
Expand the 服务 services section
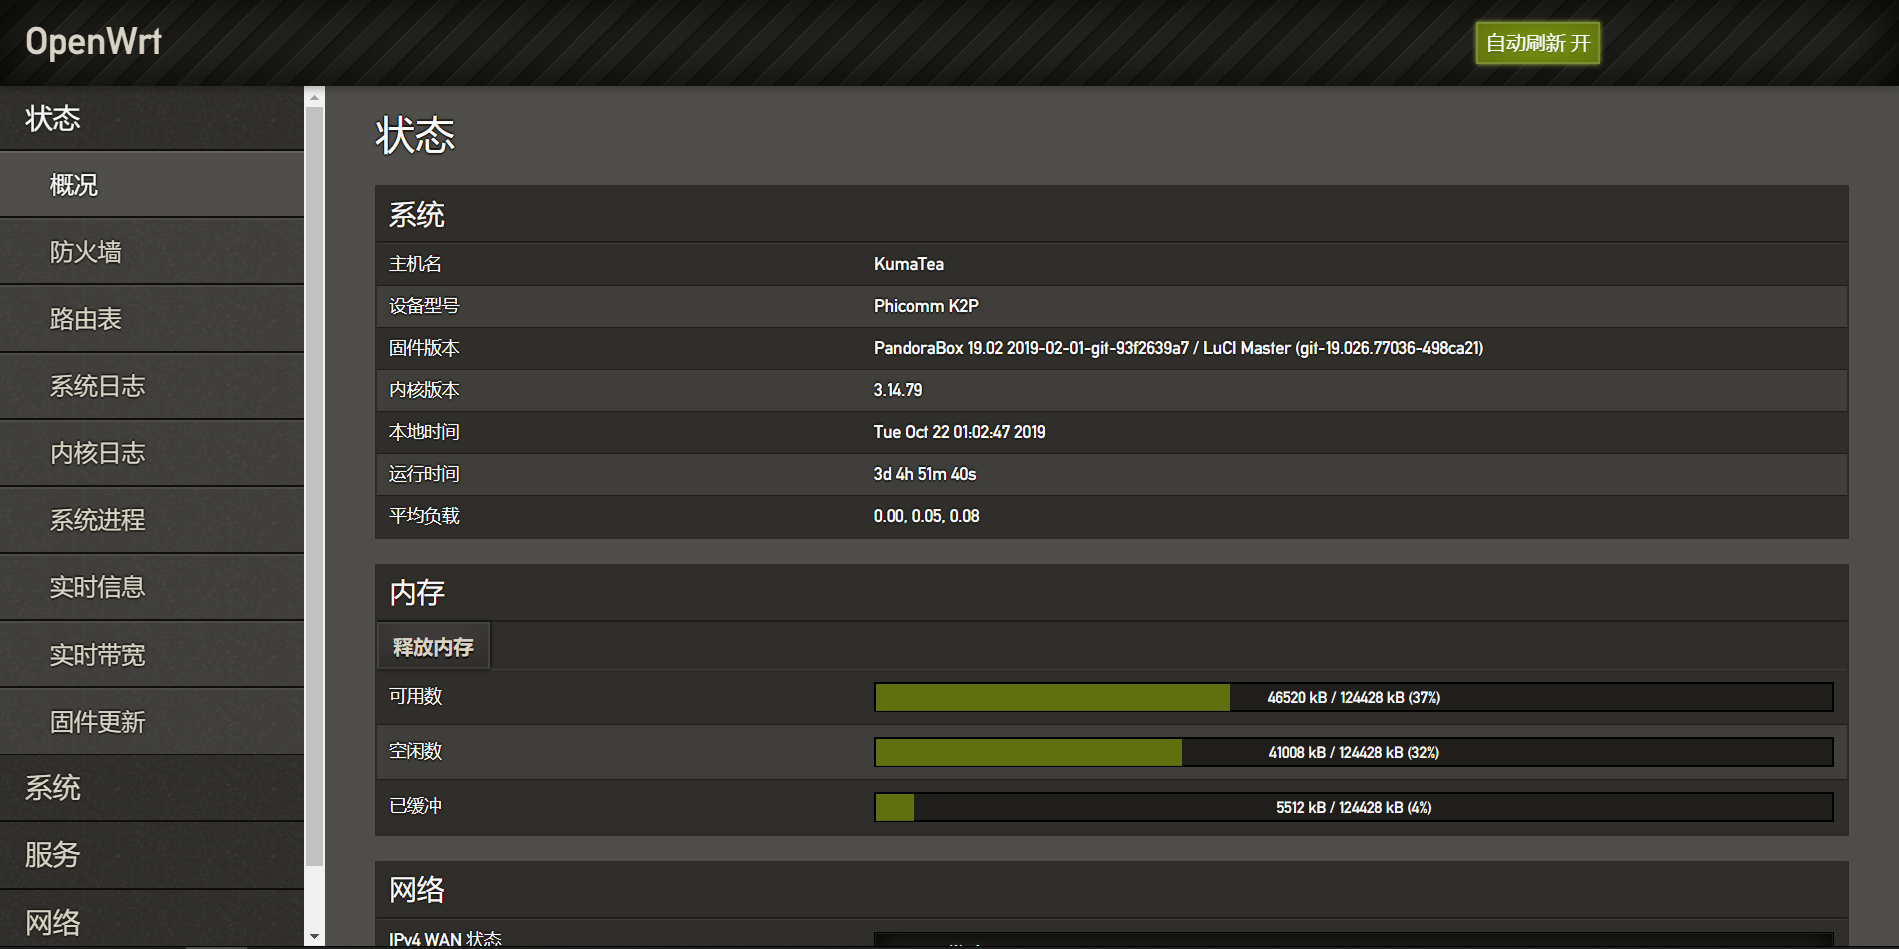(52, 855)
